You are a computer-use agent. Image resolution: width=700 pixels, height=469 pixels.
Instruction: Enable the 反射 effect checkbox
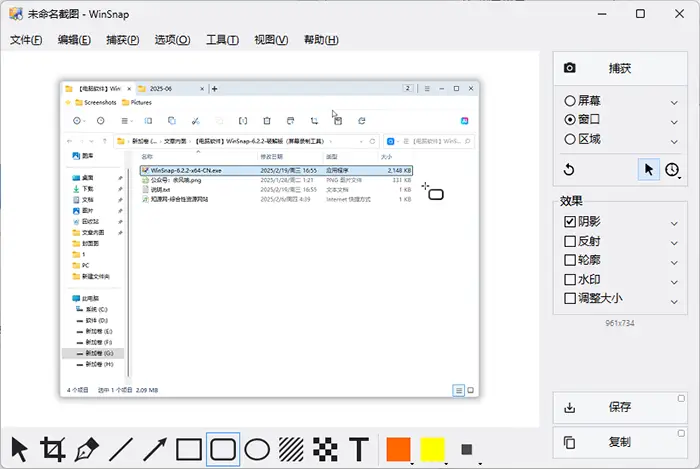click(x=570, y=241)
